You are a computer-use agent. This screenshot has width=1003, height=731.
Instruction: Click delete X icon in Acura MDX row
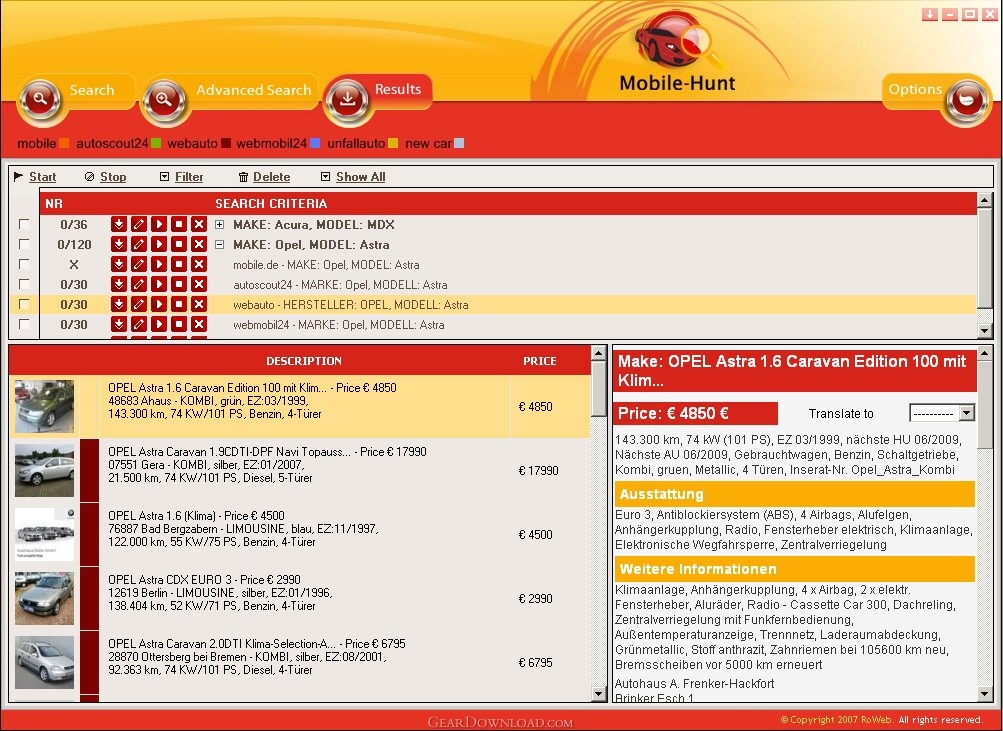pyautogui.click(x=199, y=224)
